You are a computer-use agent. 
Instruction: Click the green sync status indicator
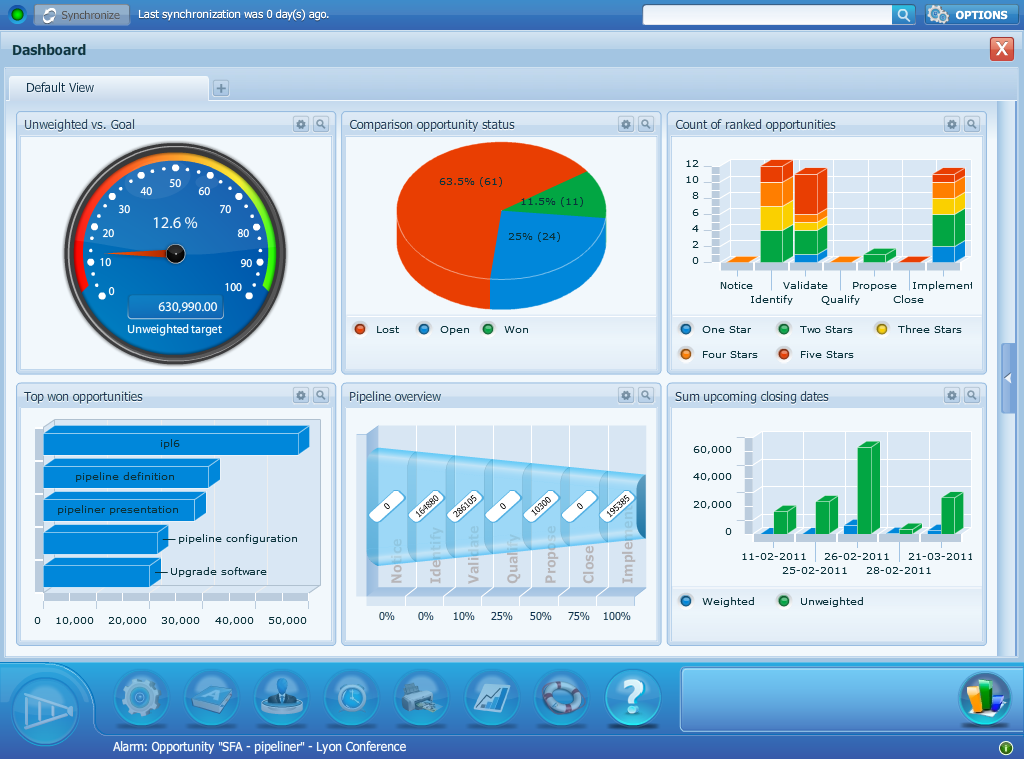point(18,14)
